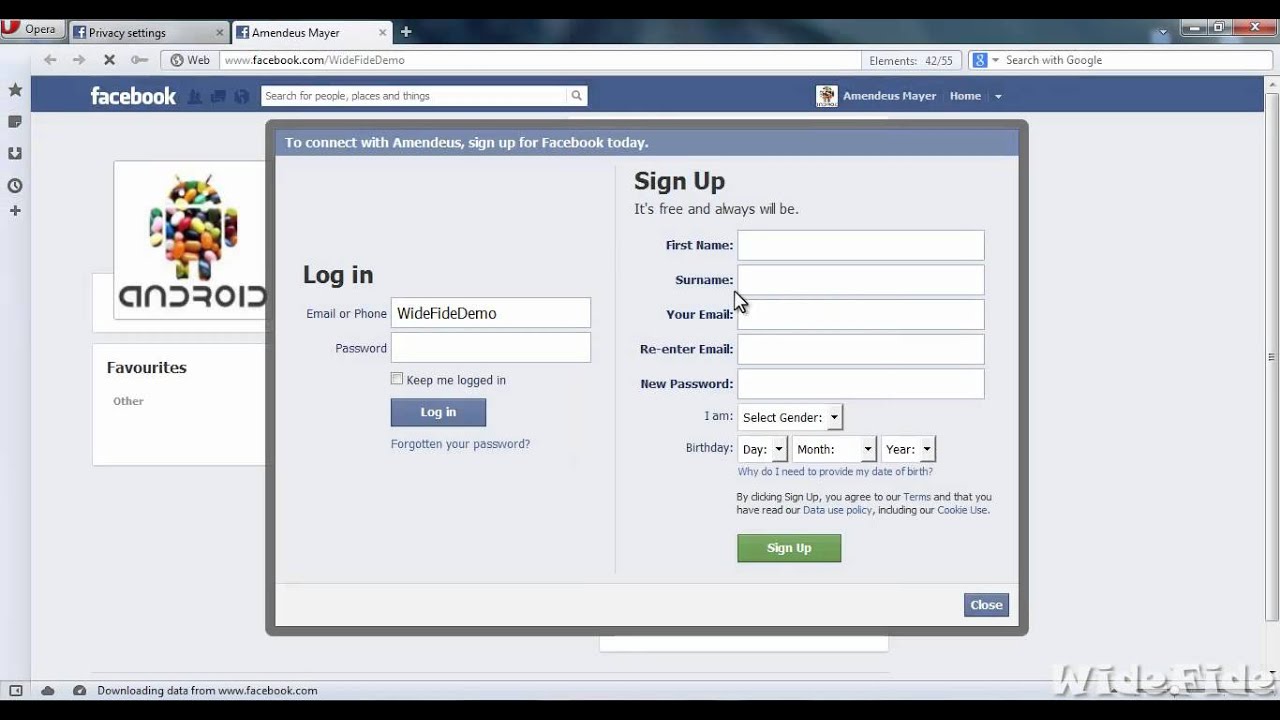Close the Privacy settings tab
The height and width of the screenshot is (720, 1280).
tap(221, 32)
